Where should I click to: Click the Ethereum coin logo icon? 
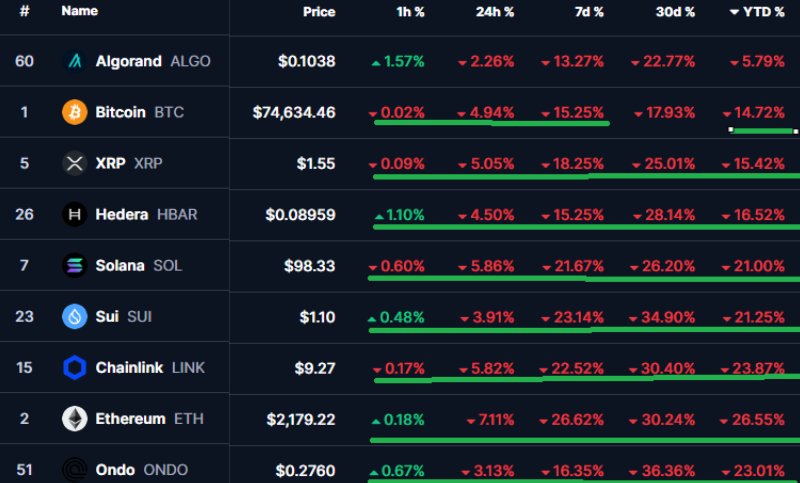point(75,418)
